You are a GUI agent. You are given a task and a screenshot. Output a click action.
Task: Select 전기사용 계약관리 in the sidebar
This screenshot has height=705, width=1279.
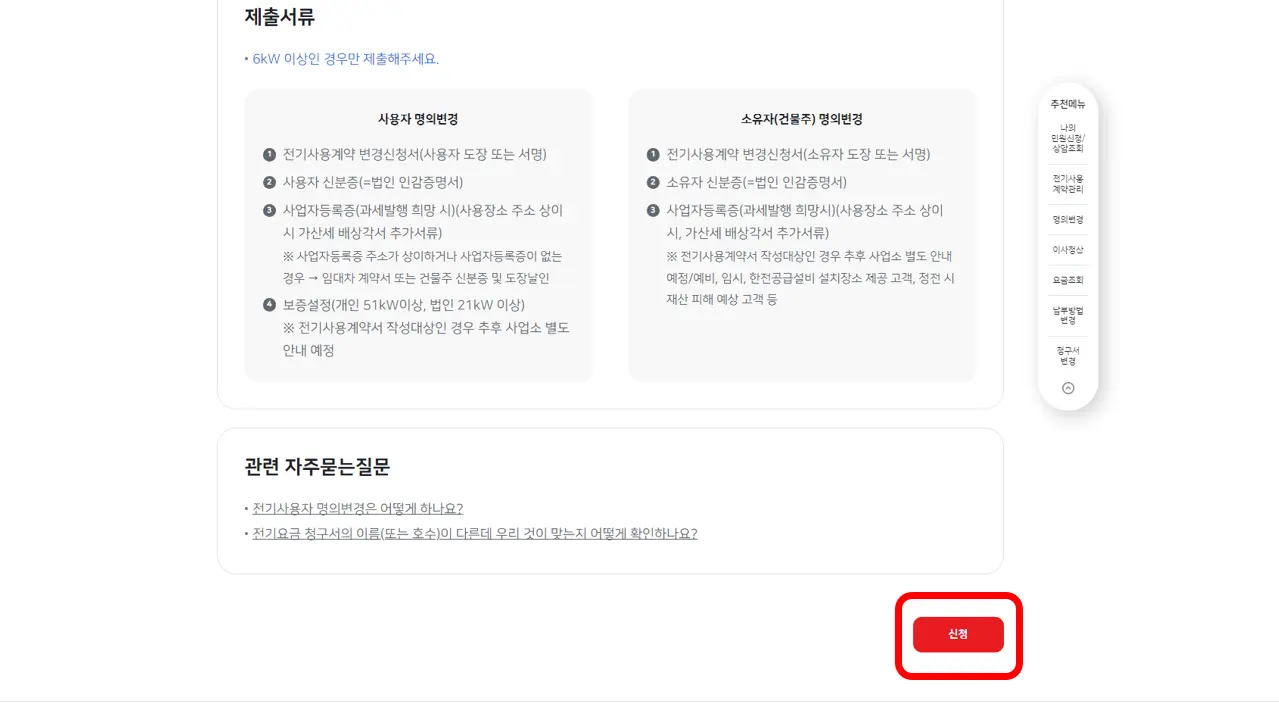pos(1067,184)
